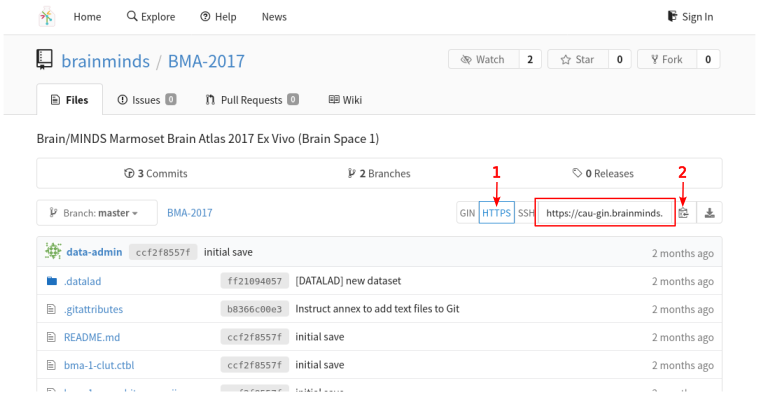This screenshot has width=760, height=397.
Task: Switch clone protocol to SSH
Action: click(x=525, y=213)
